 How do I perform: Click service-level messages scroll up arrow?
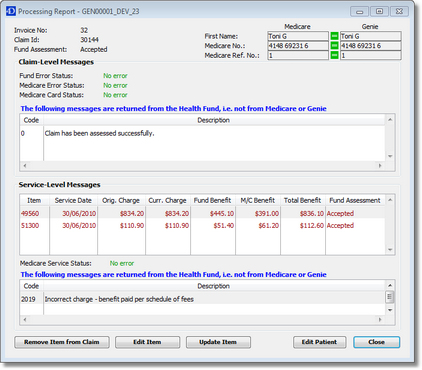[390, 285]
